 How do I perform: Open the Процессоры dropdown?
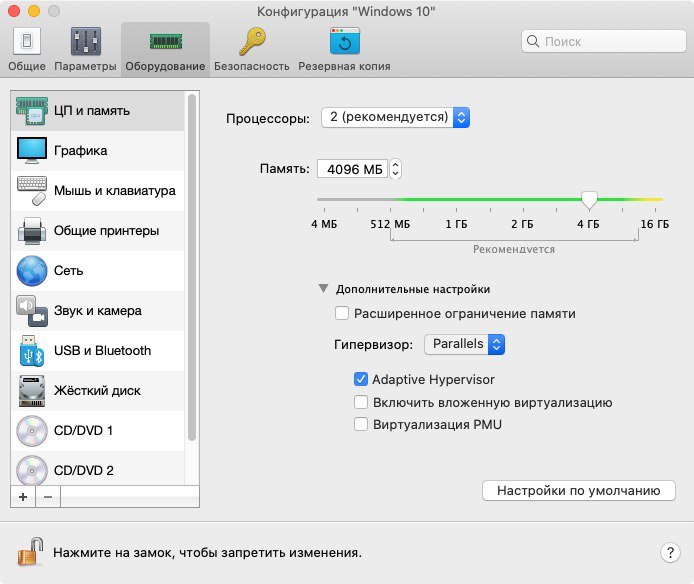395,117
